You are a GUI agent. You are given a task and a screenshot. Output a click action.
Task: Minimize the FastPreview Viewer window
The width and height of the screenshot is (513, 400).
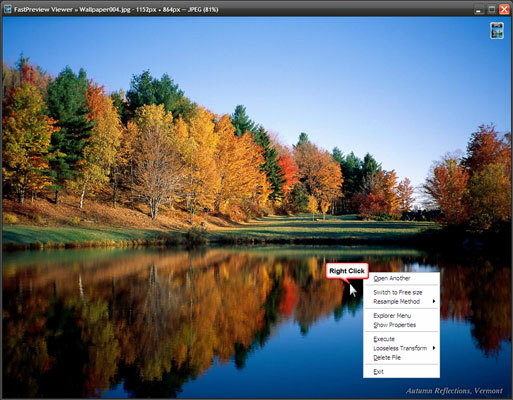tap(479, 10)
